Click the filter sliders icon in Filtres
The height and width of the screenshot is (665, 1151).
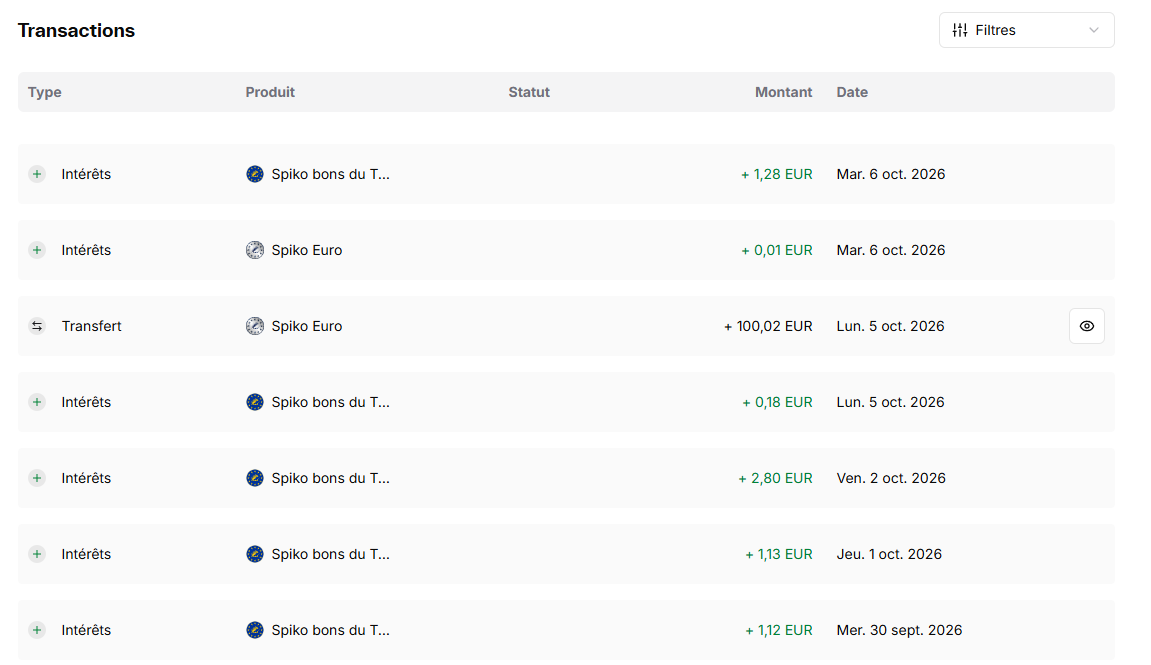click(x=959, y=30)
